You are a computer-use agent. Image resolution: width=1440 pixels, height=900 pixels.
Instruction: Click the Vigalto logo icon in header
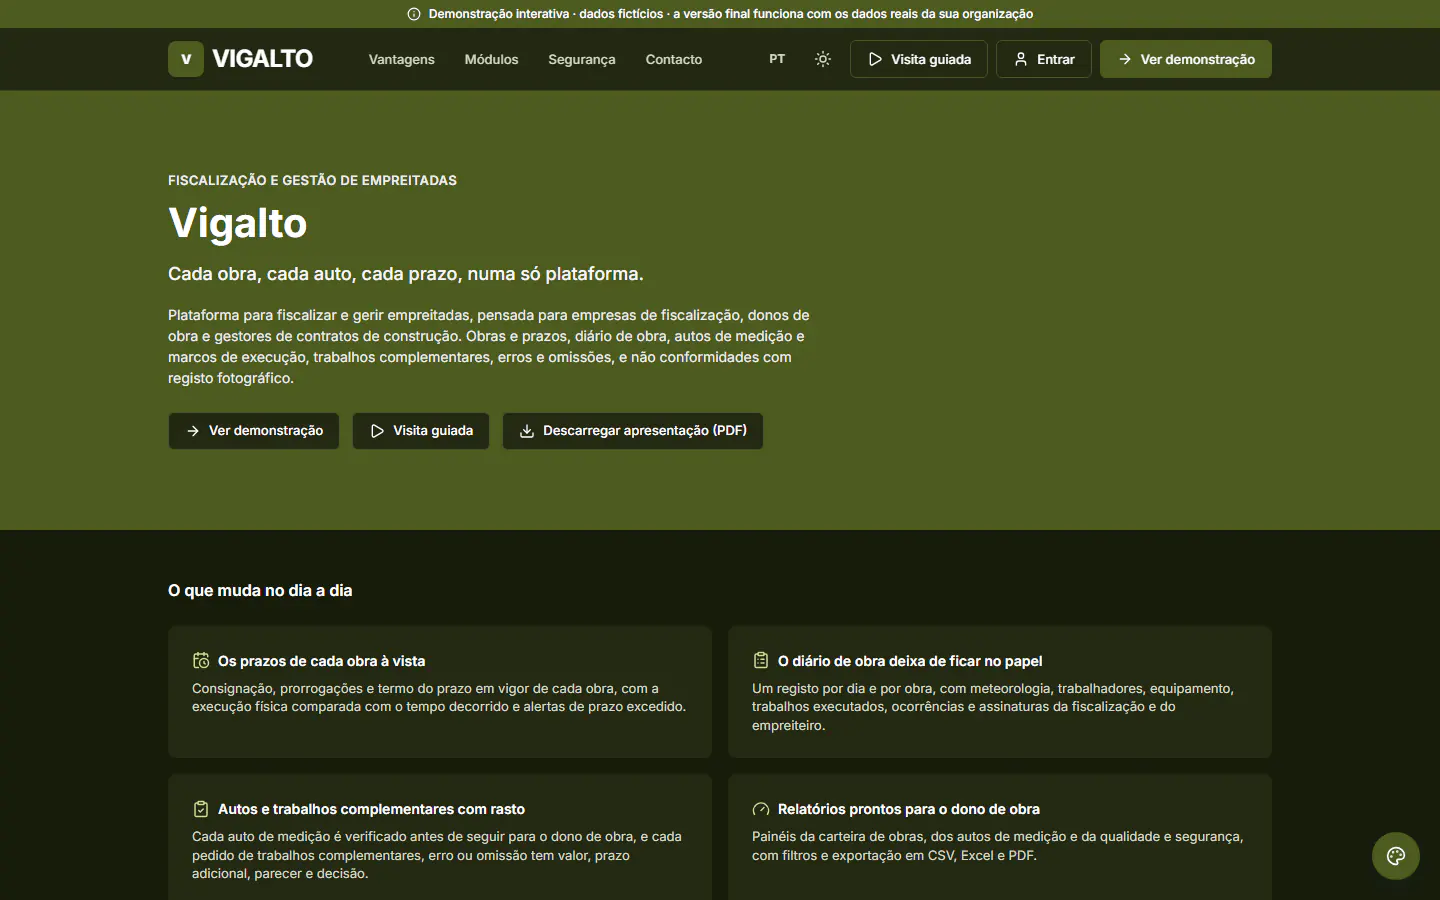(x=186, y=59)
